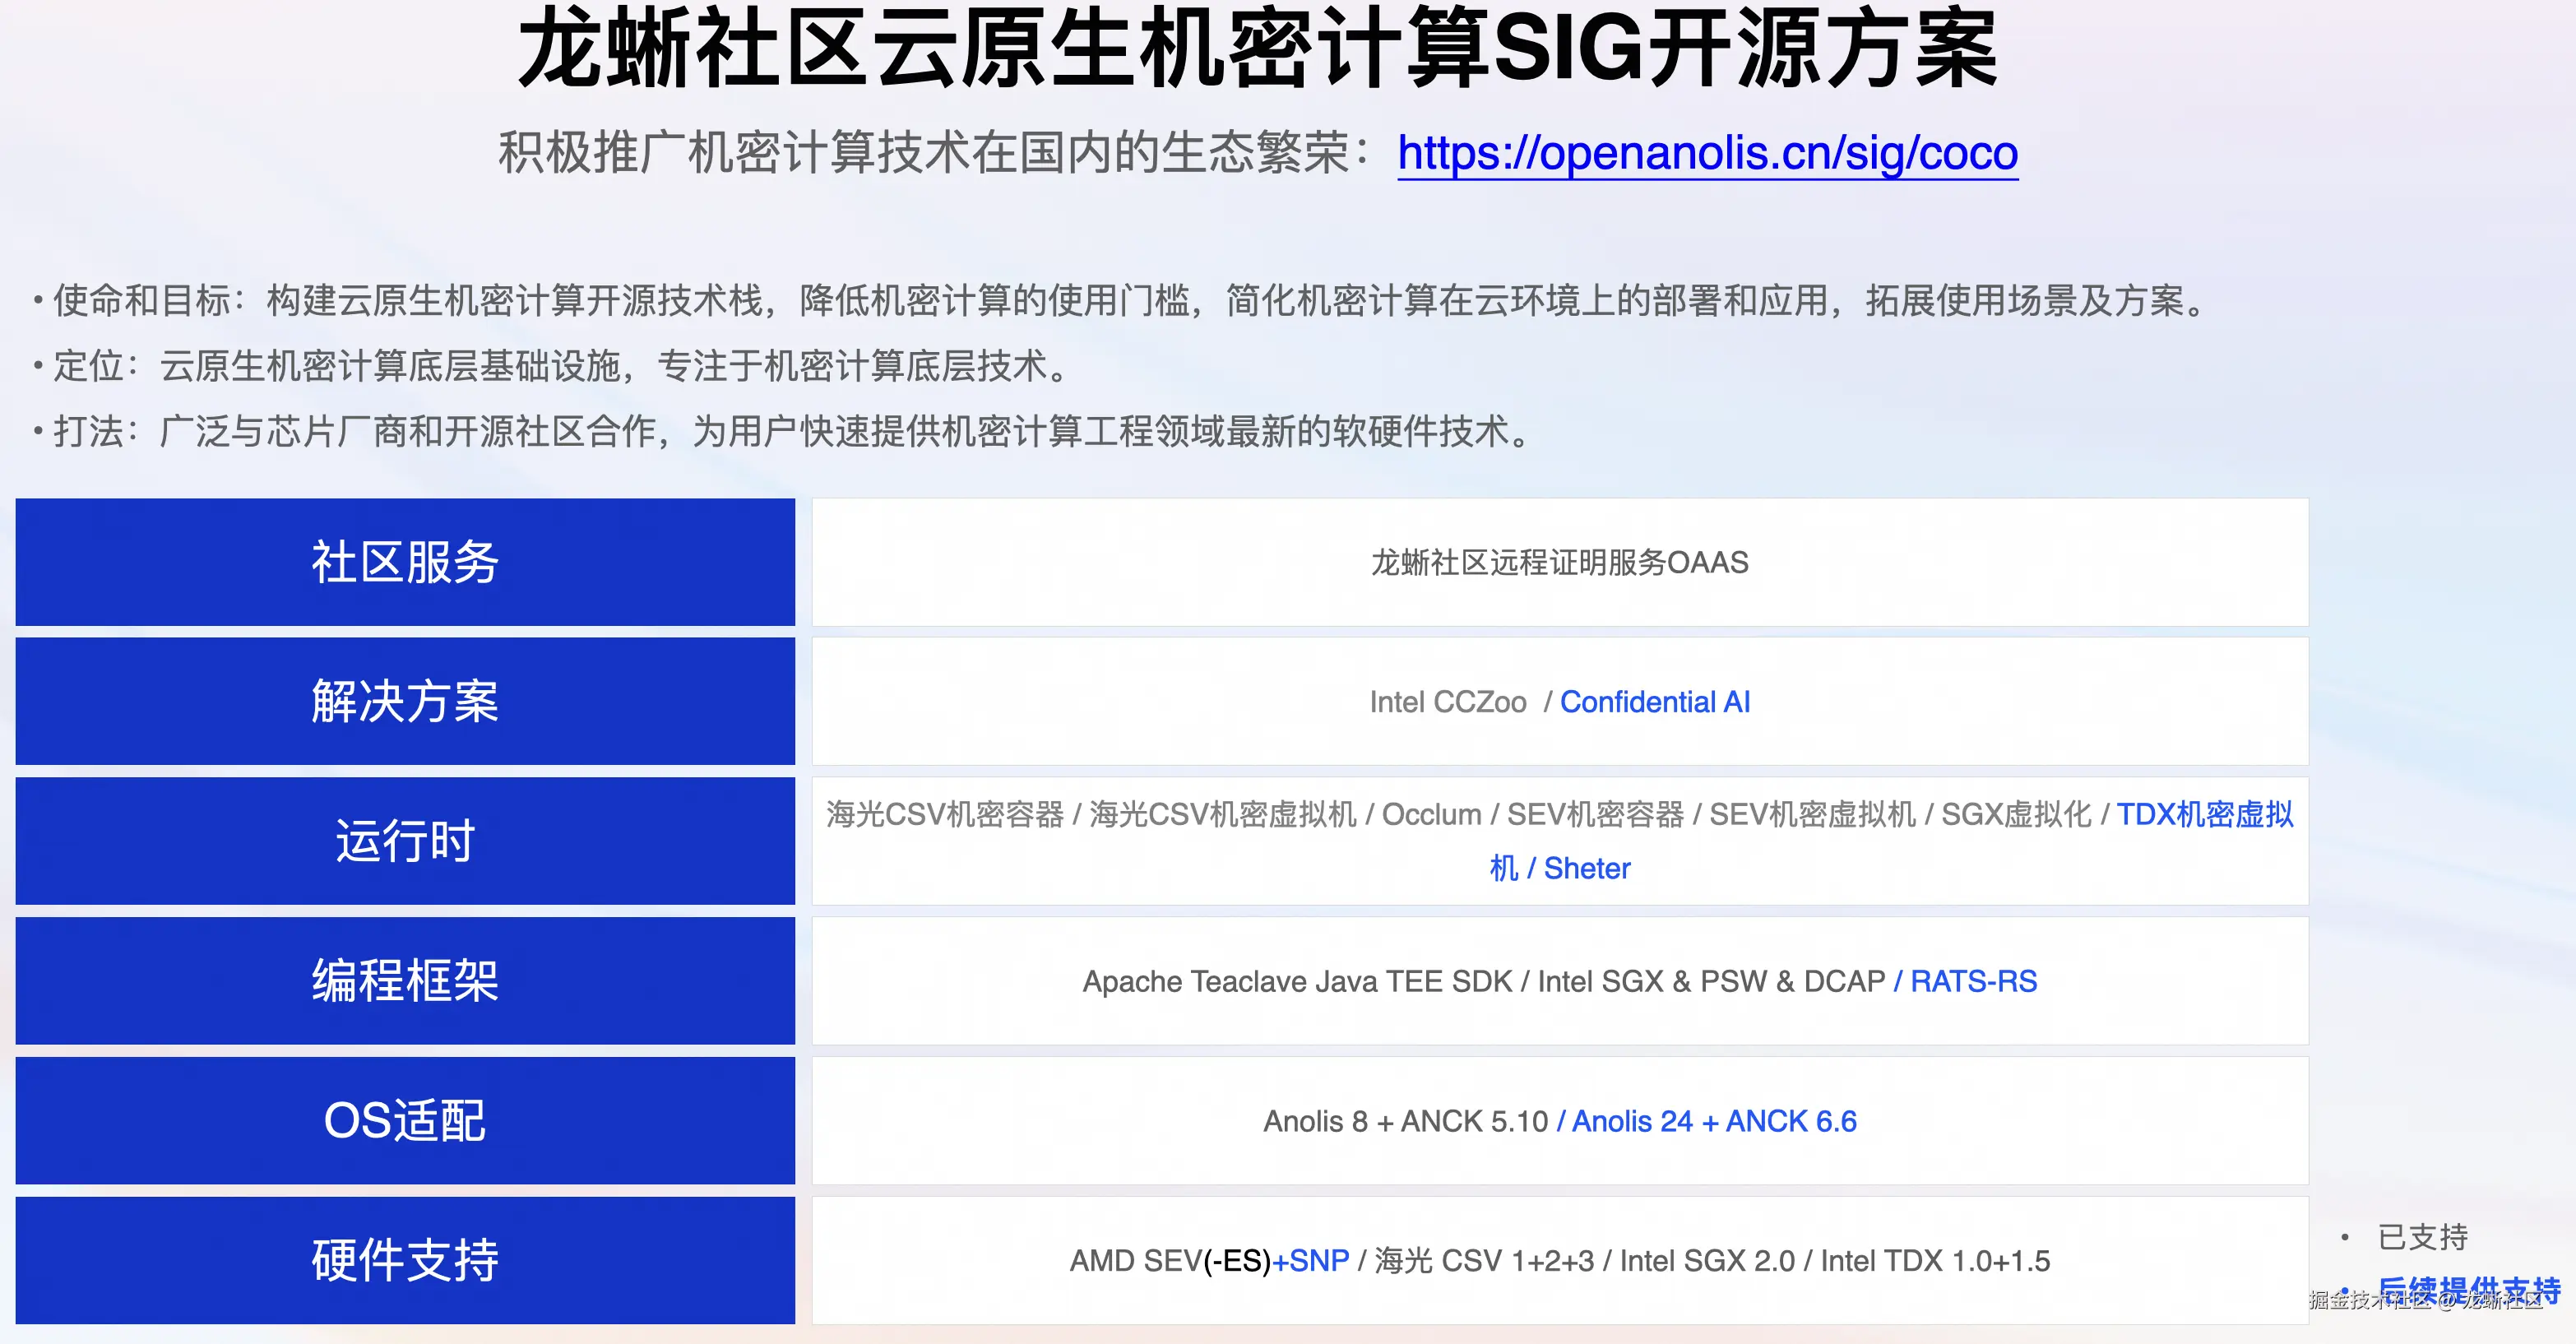The height and width of the screenshot is (1344, 2576).
Task: Click the Occlum text
Action: click(1431, 815)
